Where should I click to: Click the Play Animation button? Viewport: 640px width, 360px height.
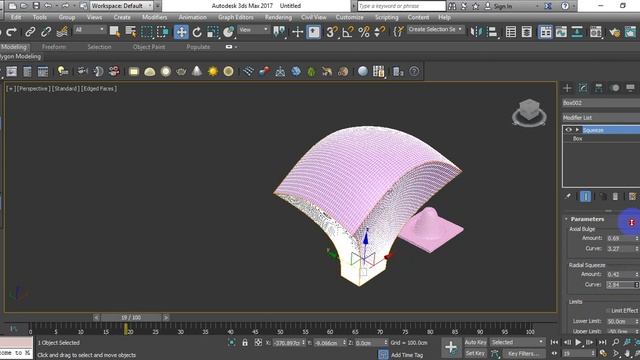[x=578, y=342]
